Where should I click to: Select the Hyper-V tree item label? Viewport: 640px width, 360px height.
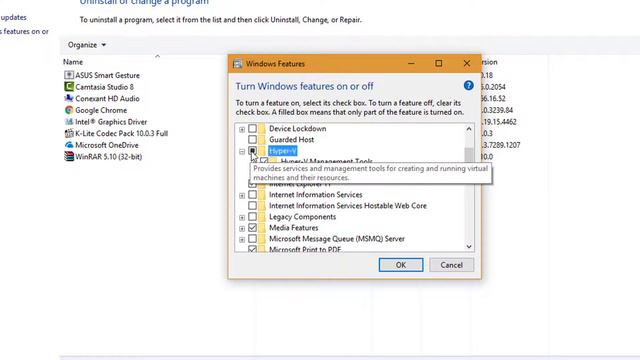(x=283, y=151)
